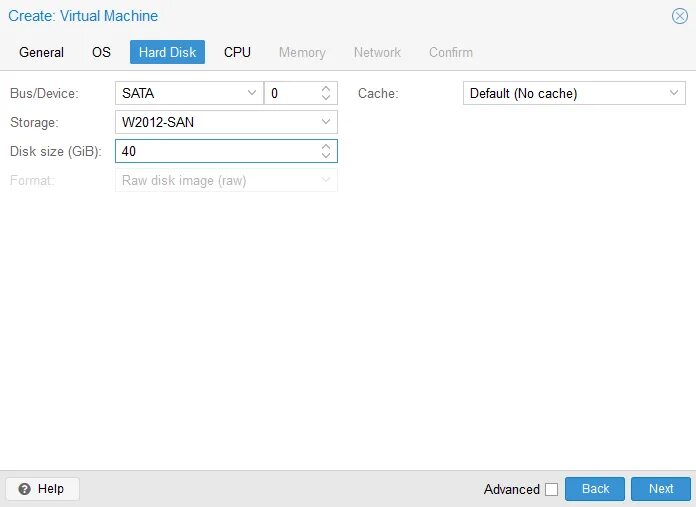Click the Next button
Image resolution: width=696 pixels, height=507 pixels.
(661, 489)
